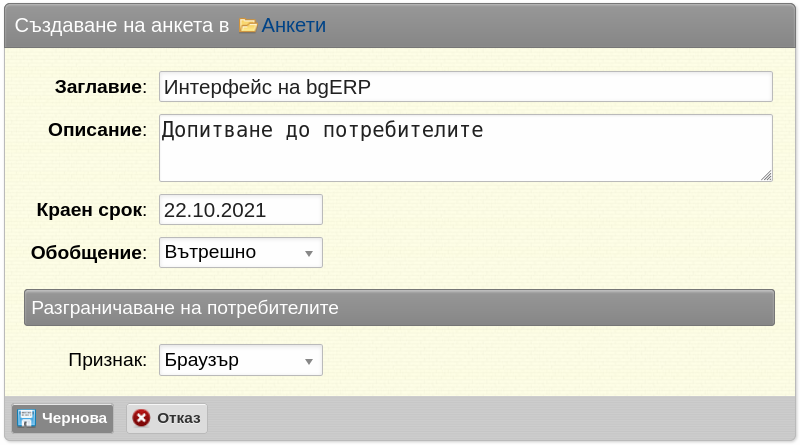Select the Краен срок date field
This screenshot has width=800, height=445.
(x=241, y=210)
